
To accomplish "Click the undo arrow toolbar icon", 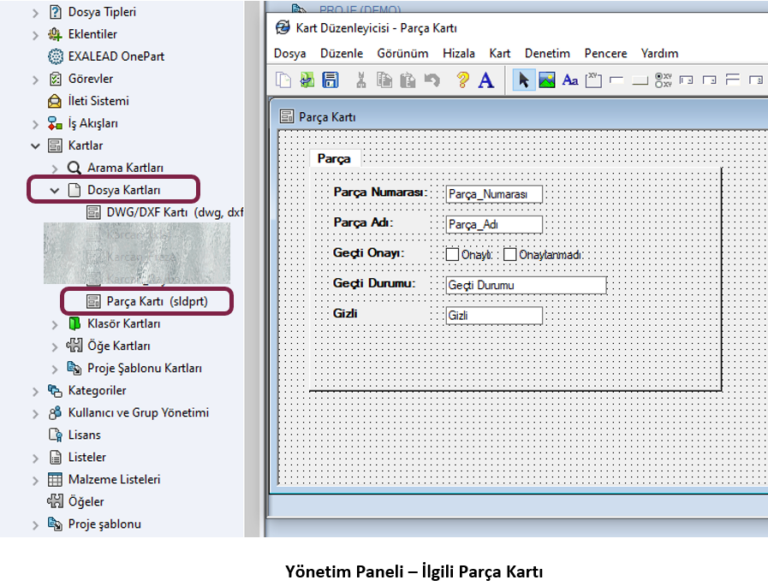I will (x=431, y=81).
